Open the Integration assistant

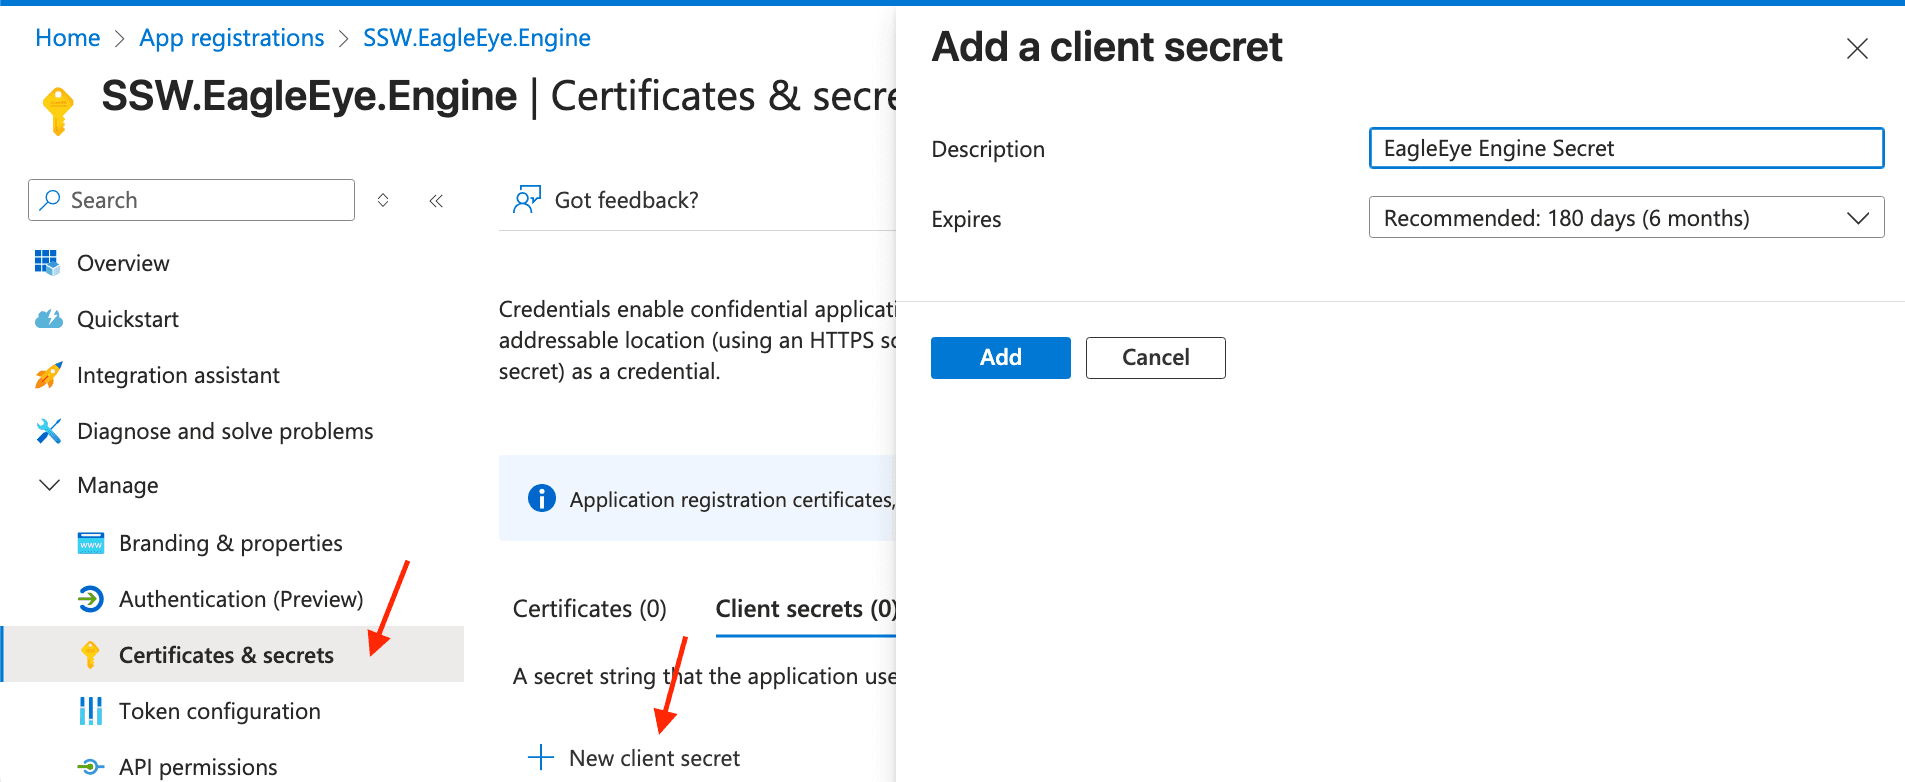178,375
